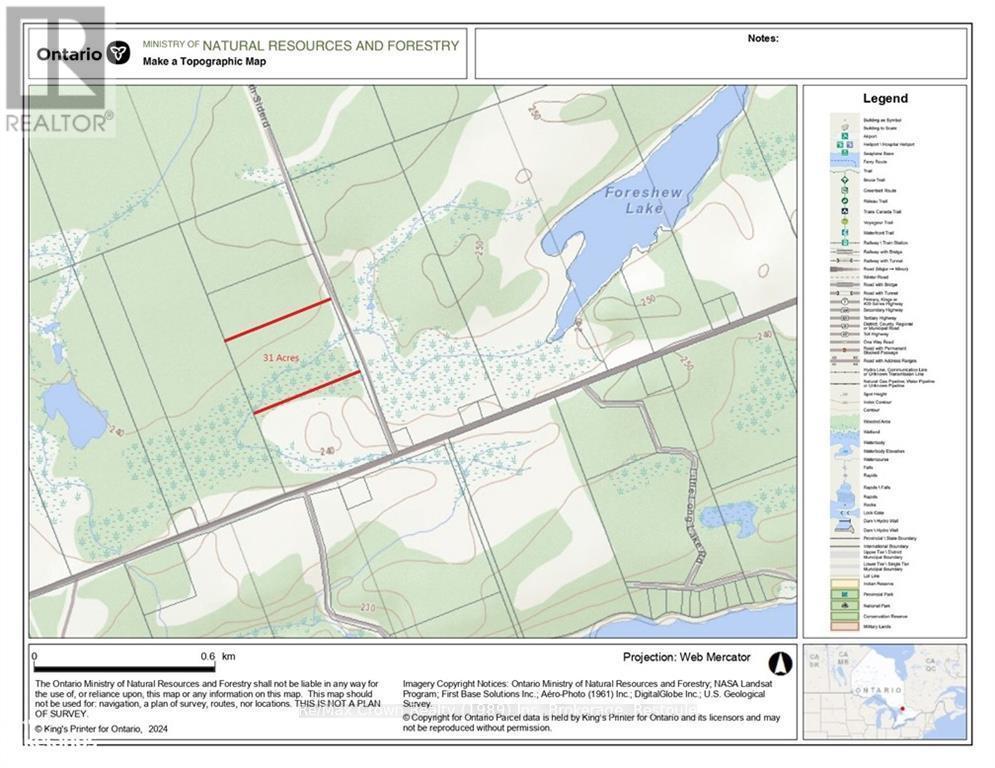This screenshot has width=995, height=768.
Task: Click the Military Lands legend swatch
Action: [x=844, y=626]
